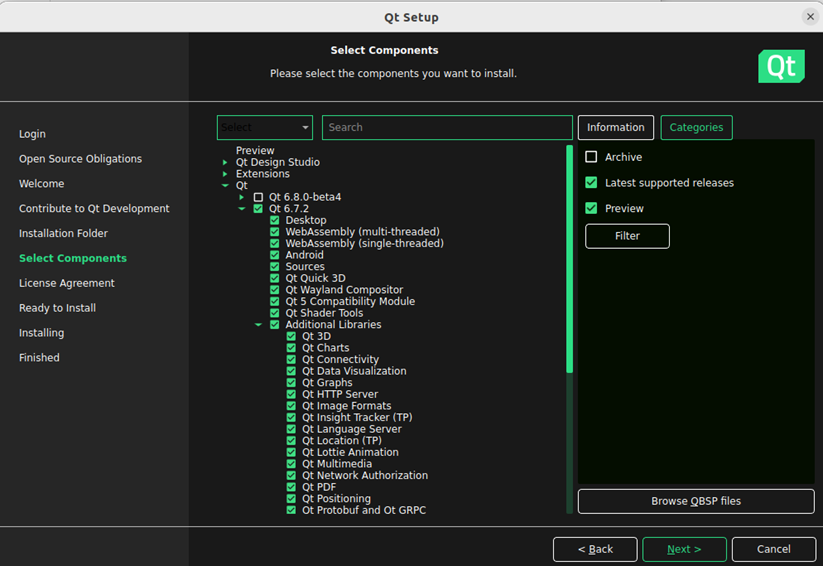This screenshot has width=823, height=566.
Task: Uncheck Qt Location (TP)
Action: pyautogui.click(x=291, y=441)
